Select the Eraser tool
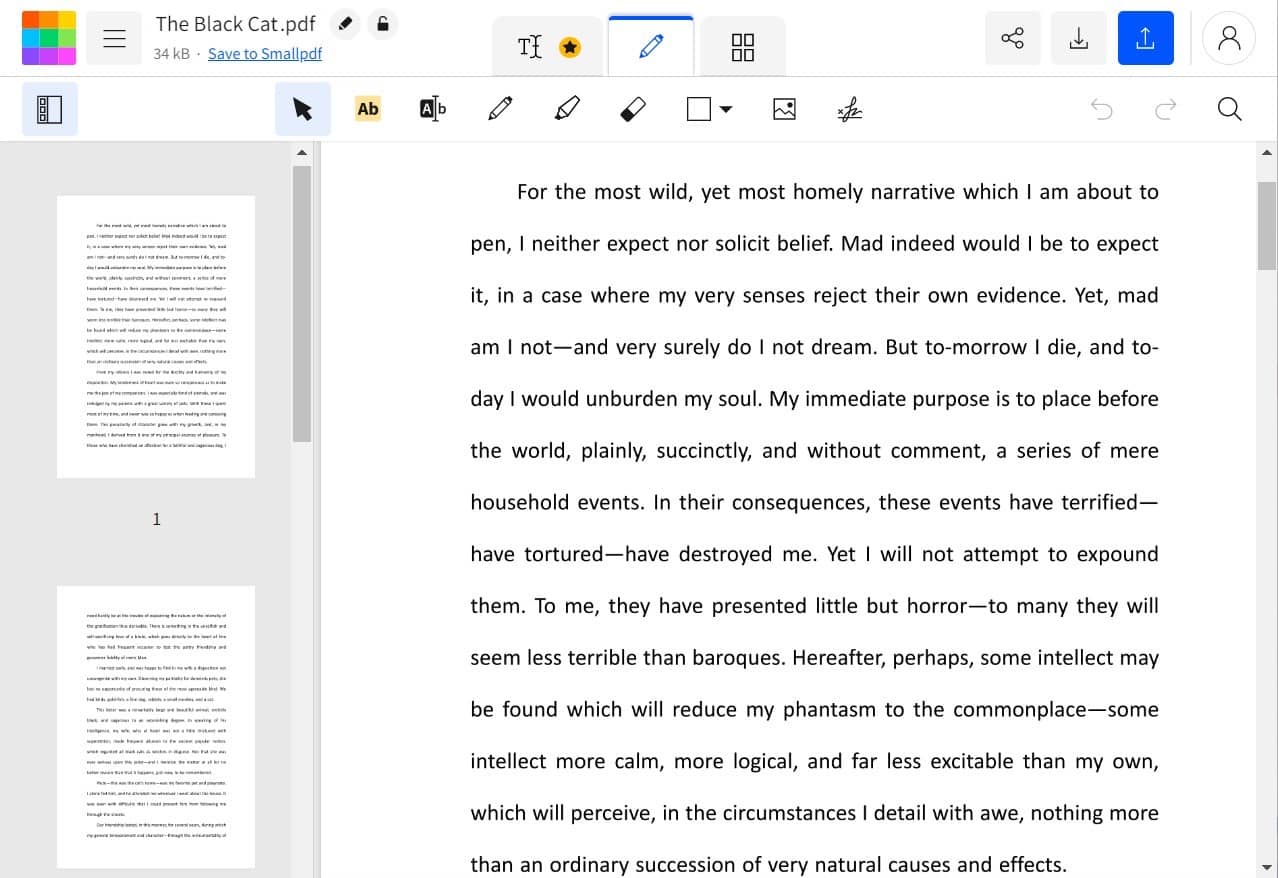 (x=633, y=109)
